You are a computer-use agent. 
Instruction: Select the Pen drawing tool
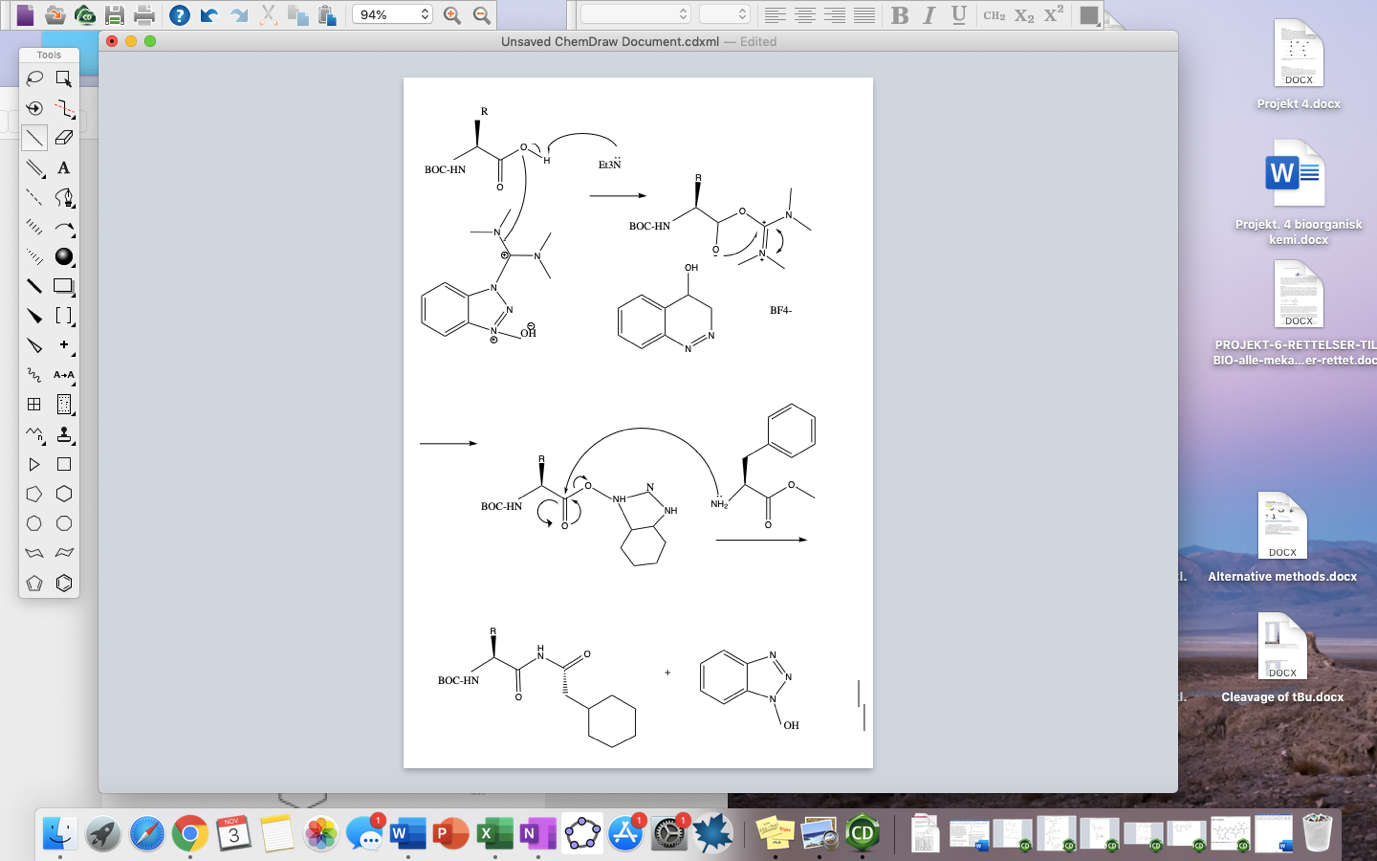[x=64, y=197]
